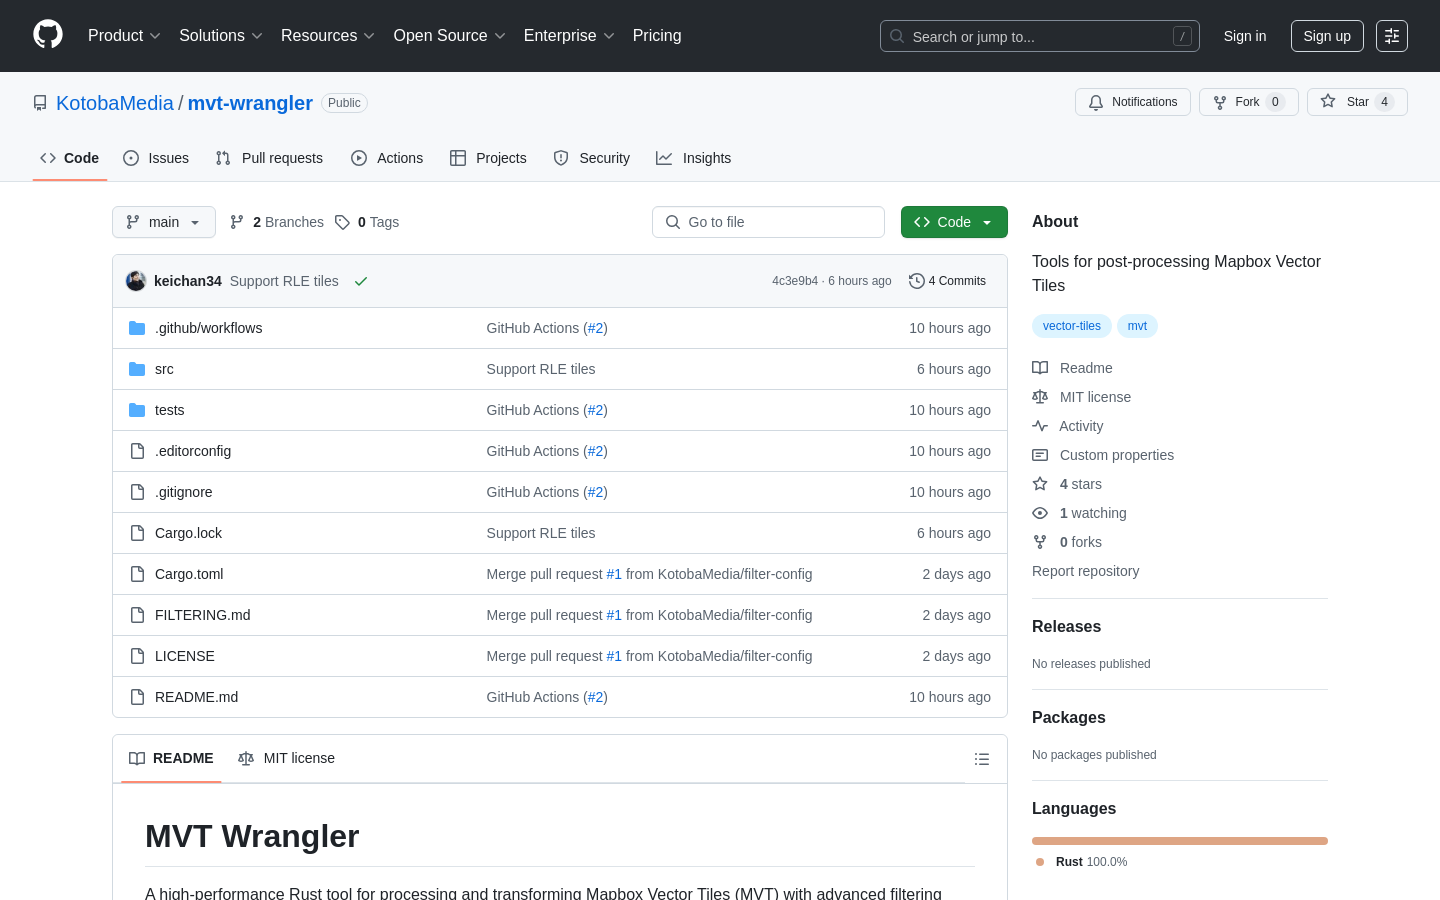Switch to the Issues tab
The image size is (1440, 900).
click(156, 158)
